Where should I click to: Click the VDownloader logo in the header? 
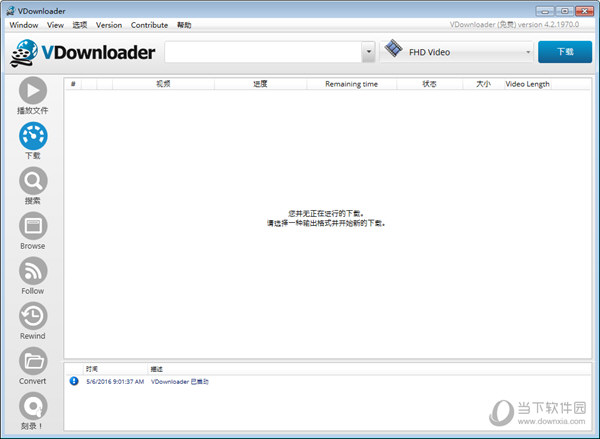point(82,53)
